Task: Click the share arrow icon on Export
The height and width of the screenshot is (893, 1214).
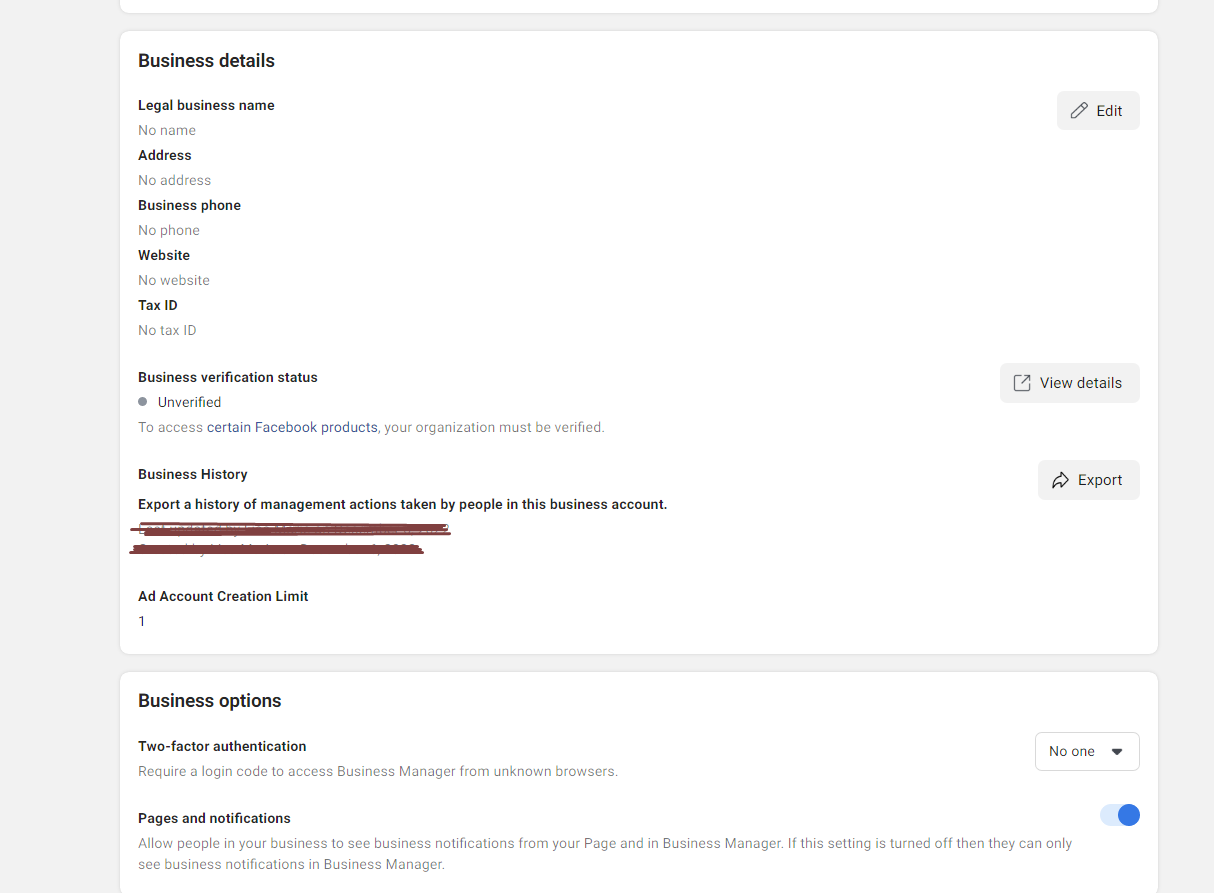Action: coord(1060,480)
